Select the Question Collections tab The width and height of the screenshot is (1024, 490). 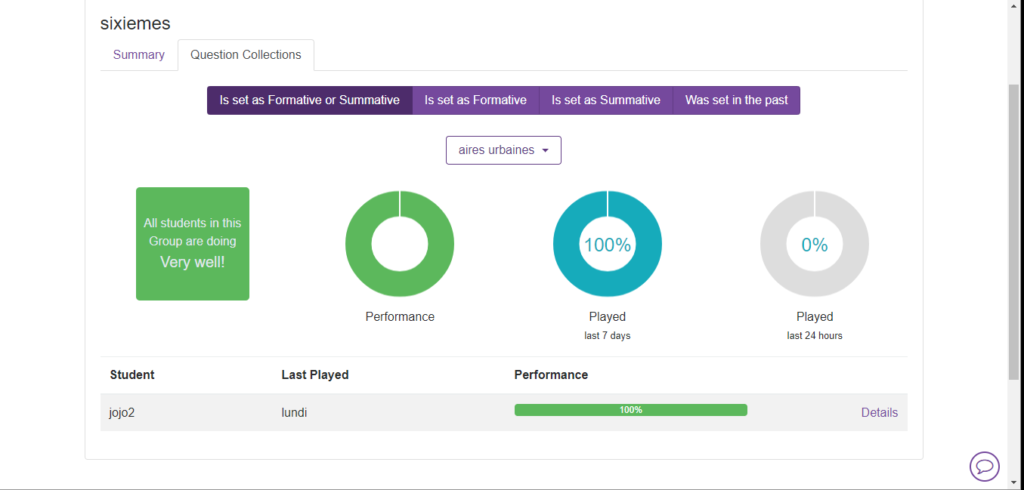coord(245,55)
